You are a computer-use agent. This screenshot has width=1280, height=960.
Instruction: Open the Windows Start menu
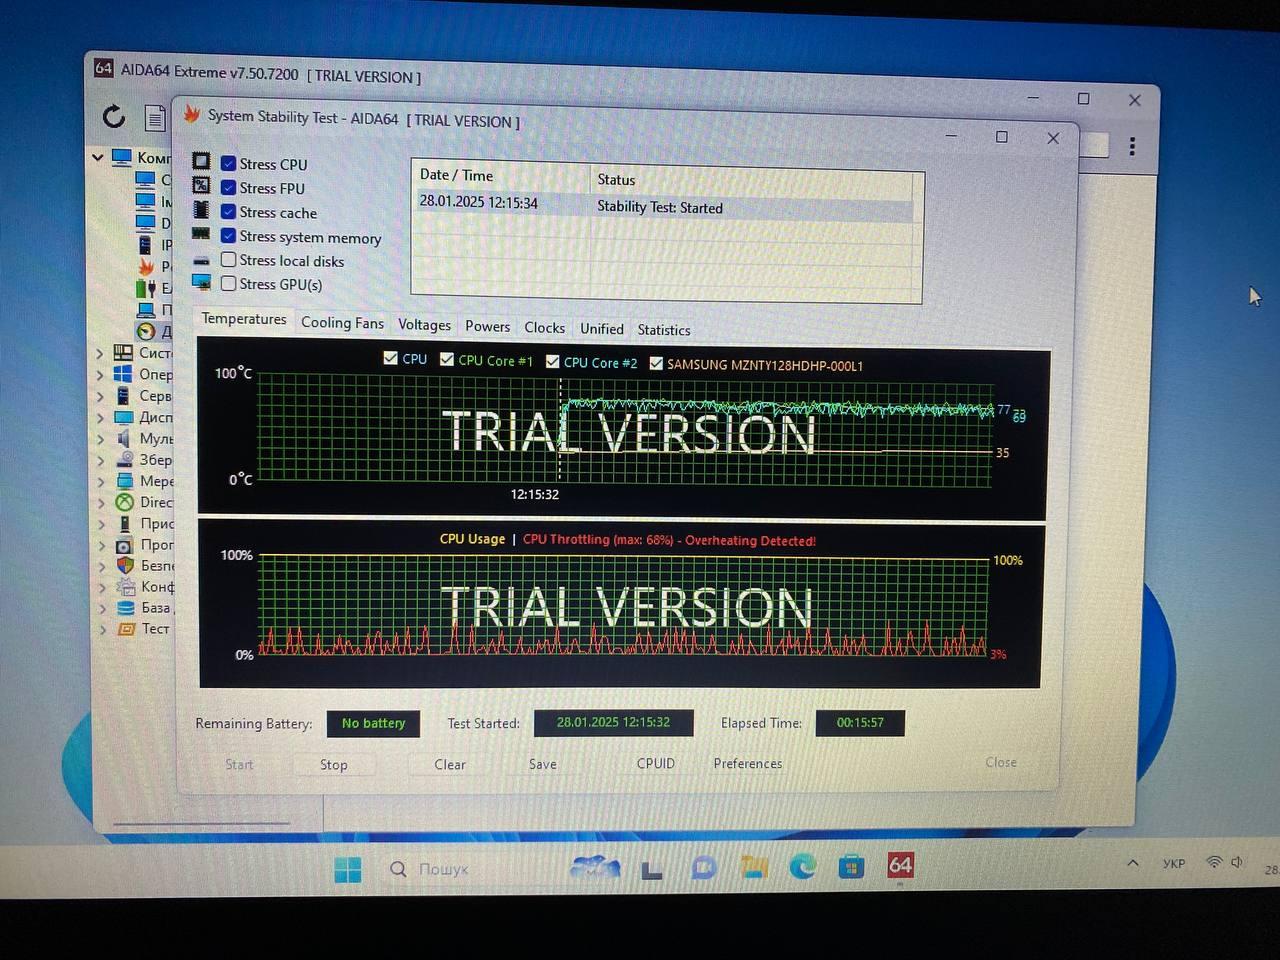[x=348, y=870]
